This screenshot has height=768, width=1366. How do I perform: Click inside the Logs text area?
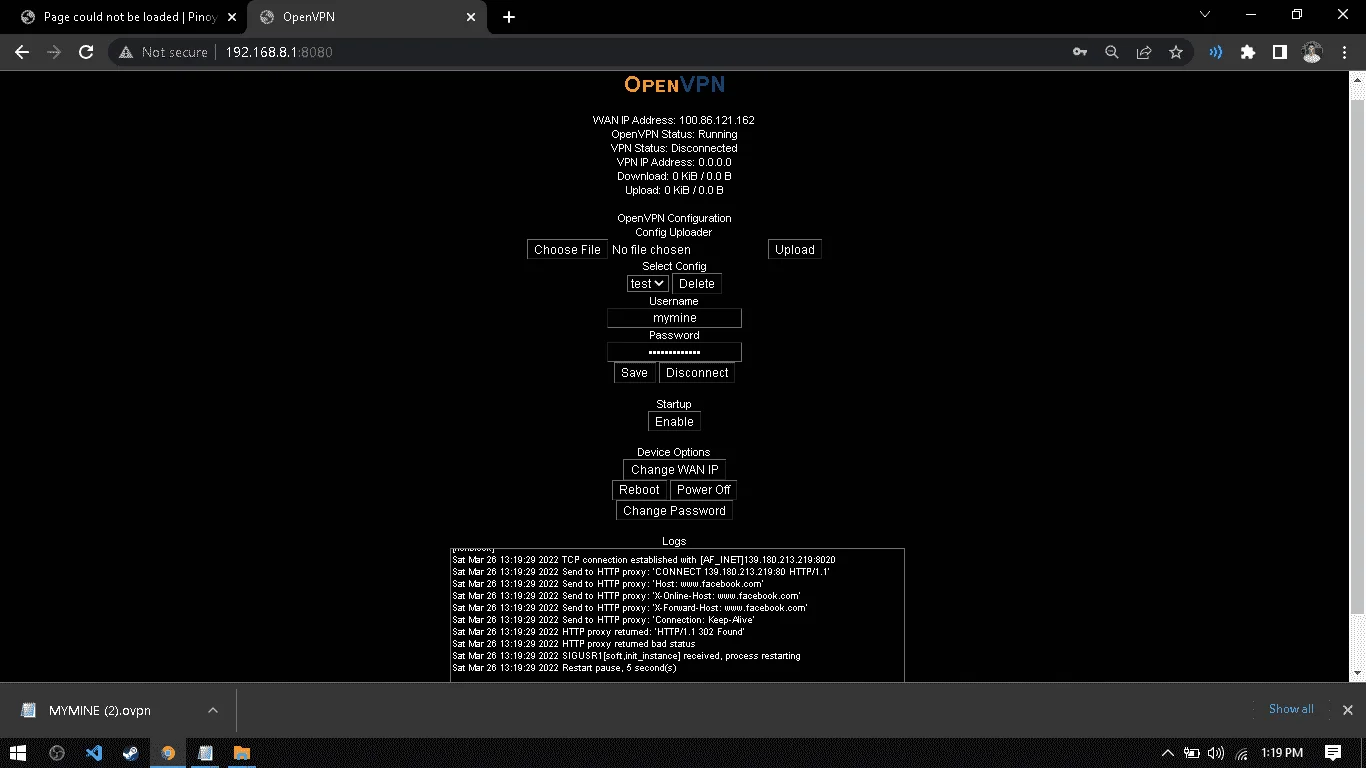[677, 615]
